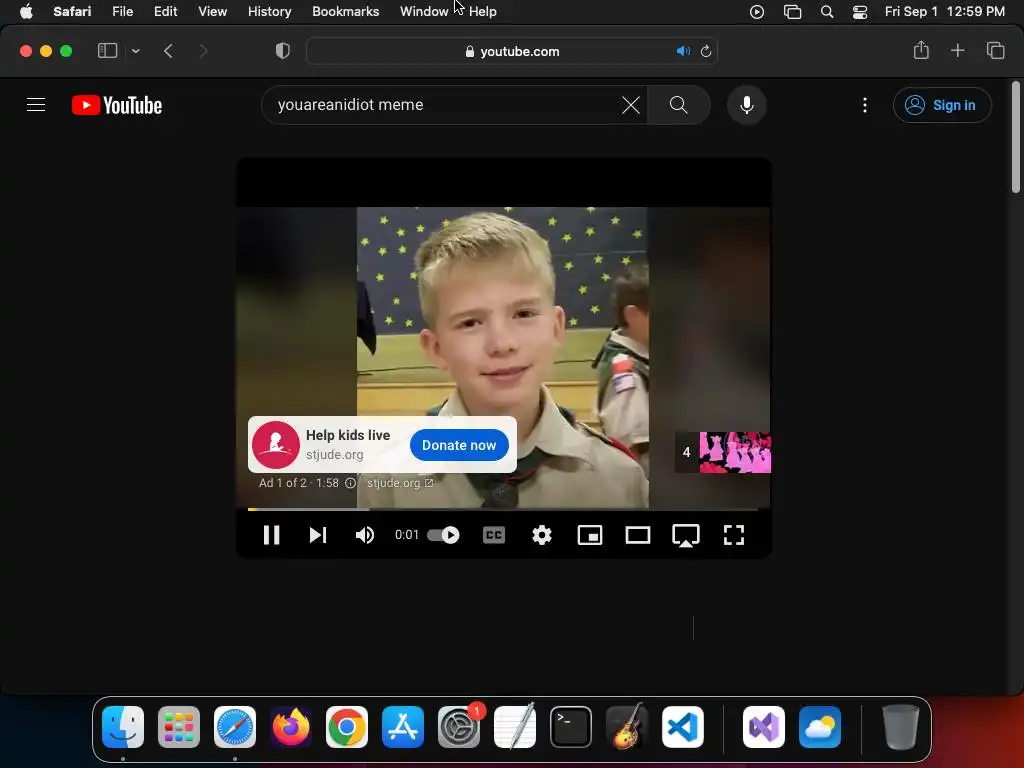Open the clock showing Fri Sep 1
The width and height of the screenshot is (1024, 768).
click(944, 11)
